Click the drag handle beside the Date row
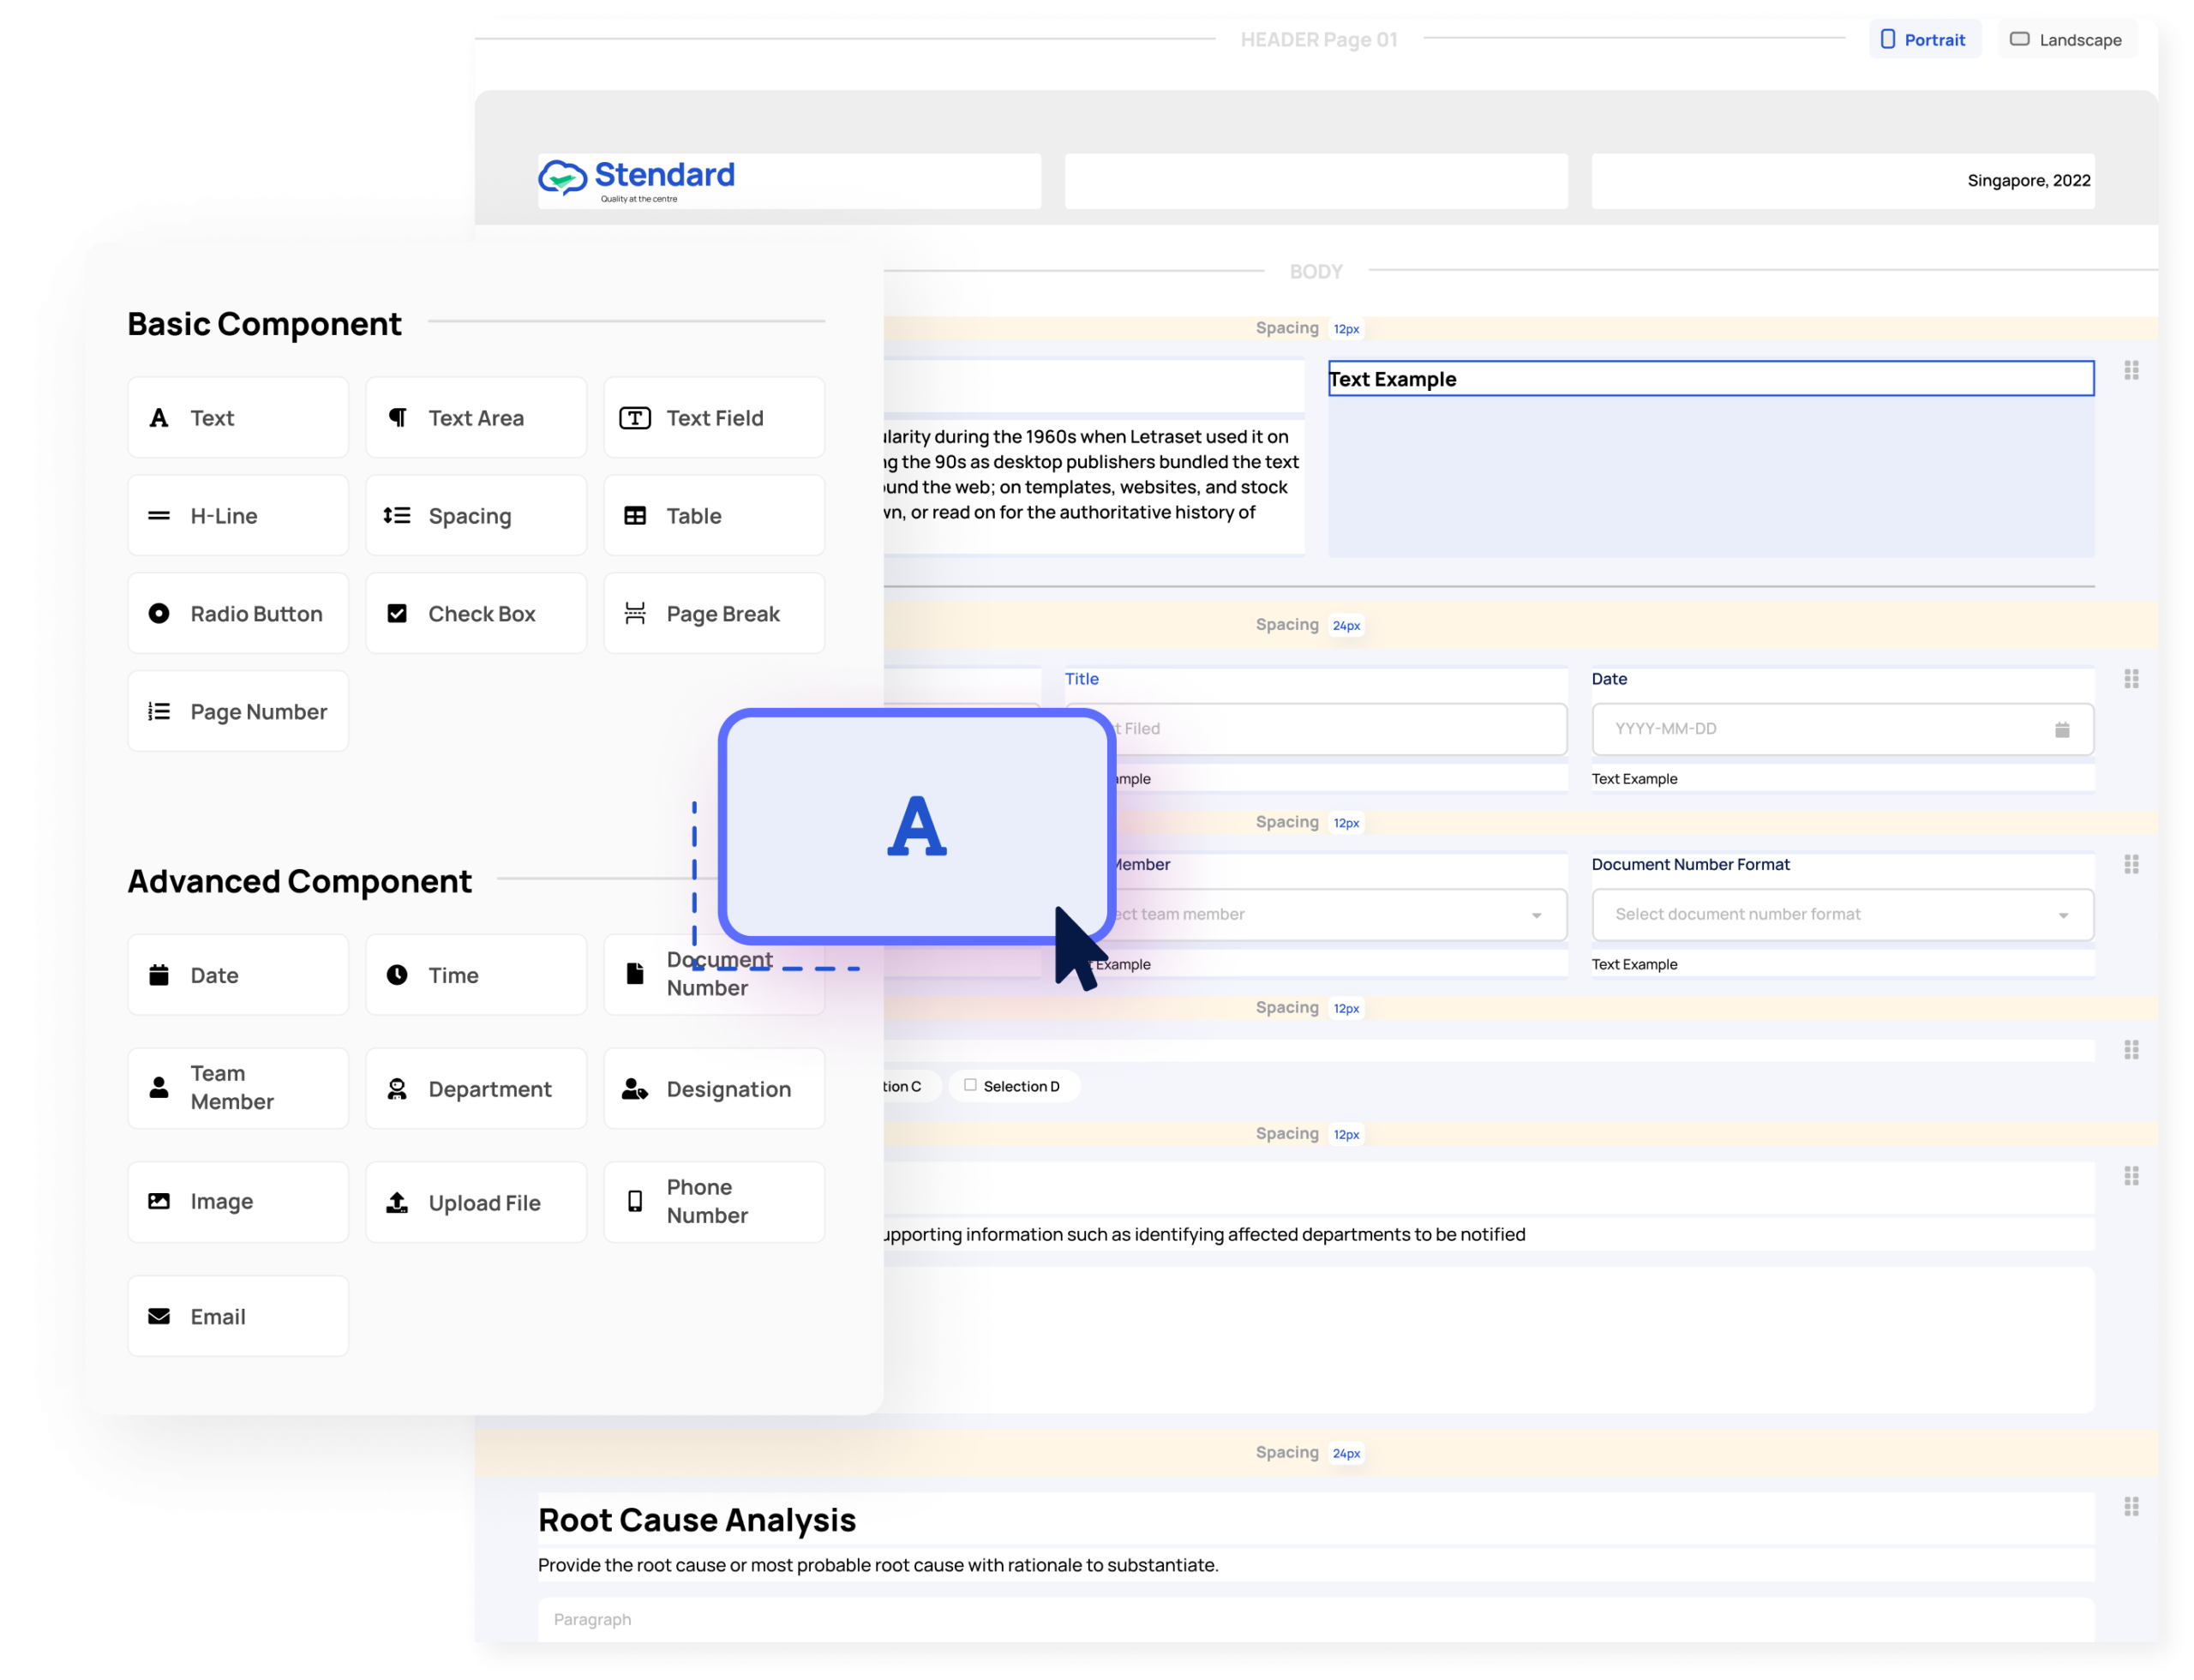 click(2132, 680)
